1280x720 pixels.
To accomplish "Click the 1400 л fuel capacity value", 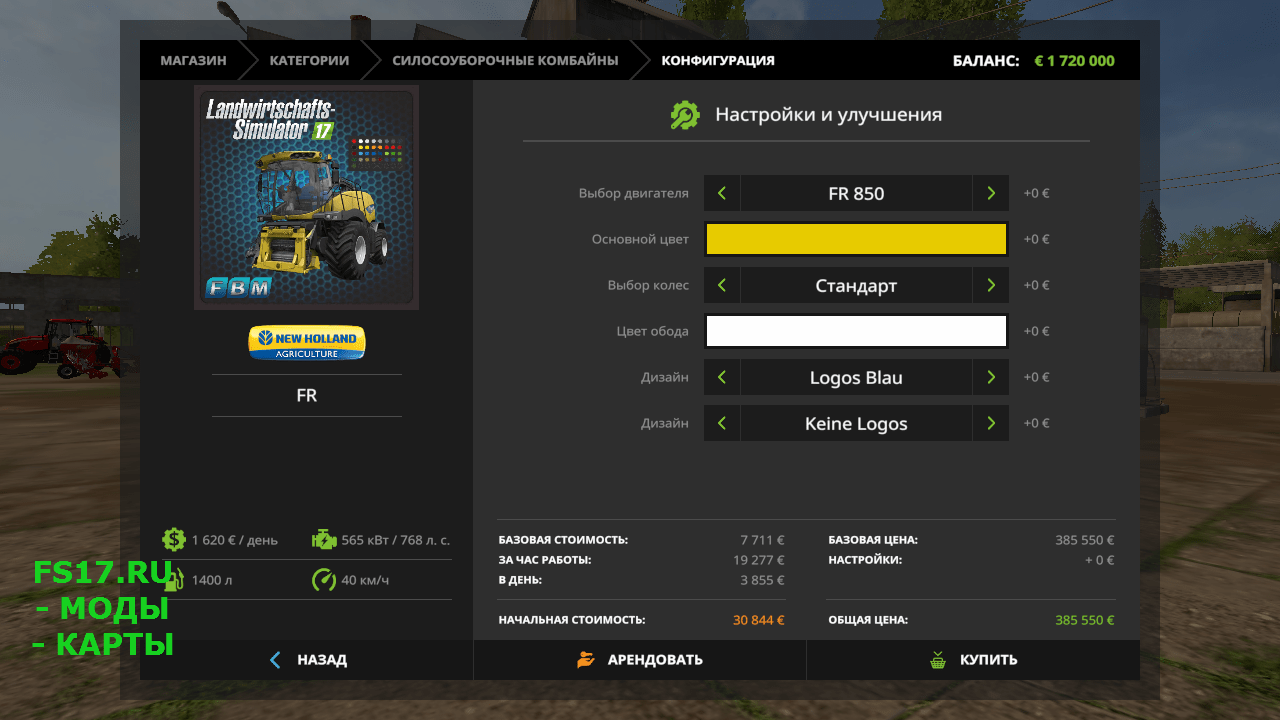I will point(211,580).
